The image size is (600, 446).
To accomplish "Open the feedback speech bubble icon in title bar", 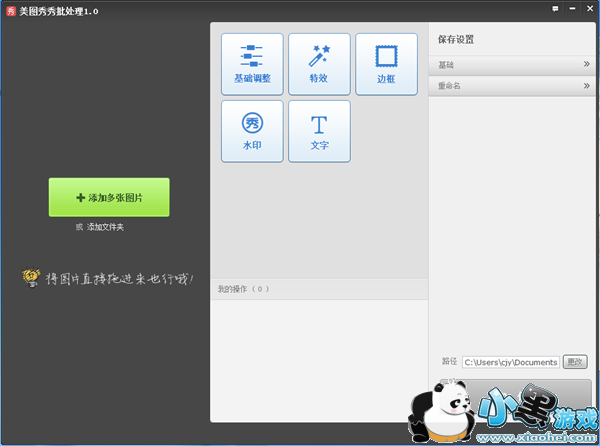I will pyautogui.click(x=555, y=9).
